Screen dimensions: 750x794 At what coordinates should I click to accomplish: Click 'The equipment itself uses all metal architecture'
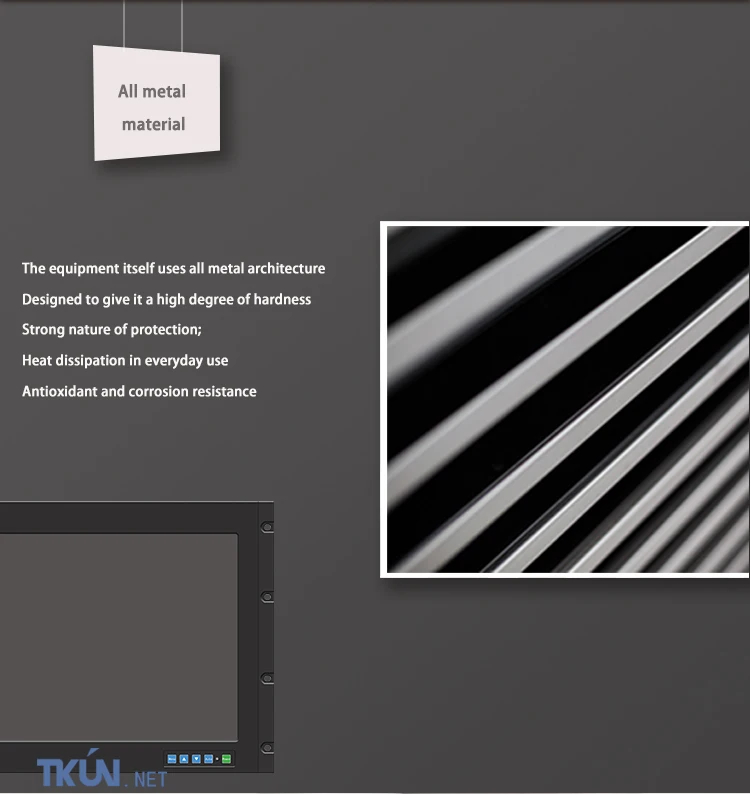(x=173, y=269)
